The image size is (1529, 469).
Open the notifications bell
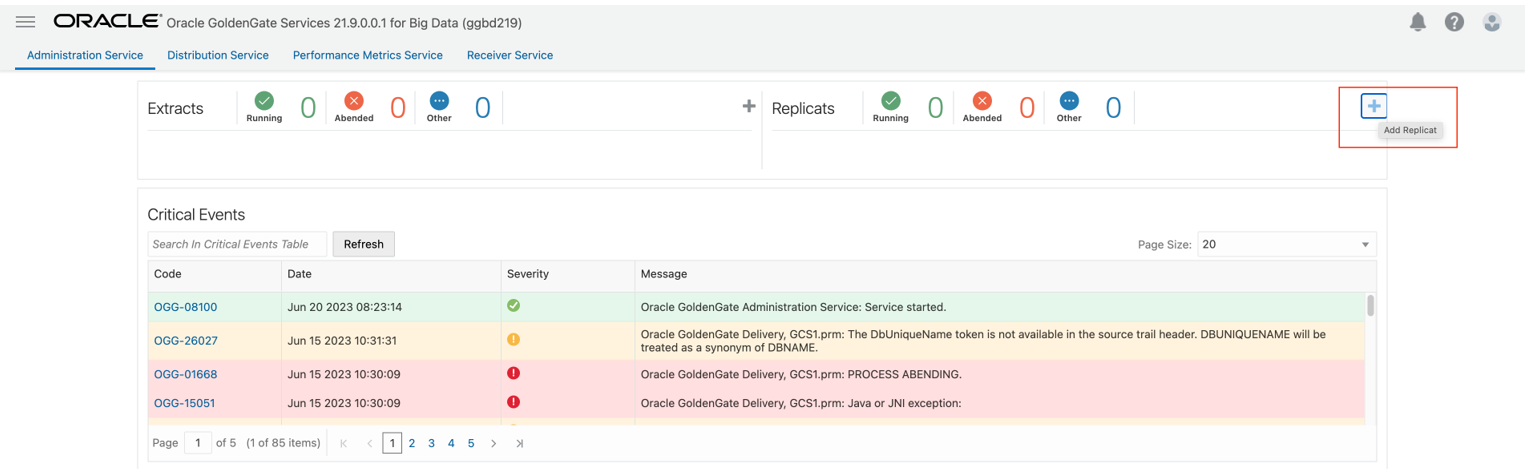pyautogui.click(x=1418, y=21)
